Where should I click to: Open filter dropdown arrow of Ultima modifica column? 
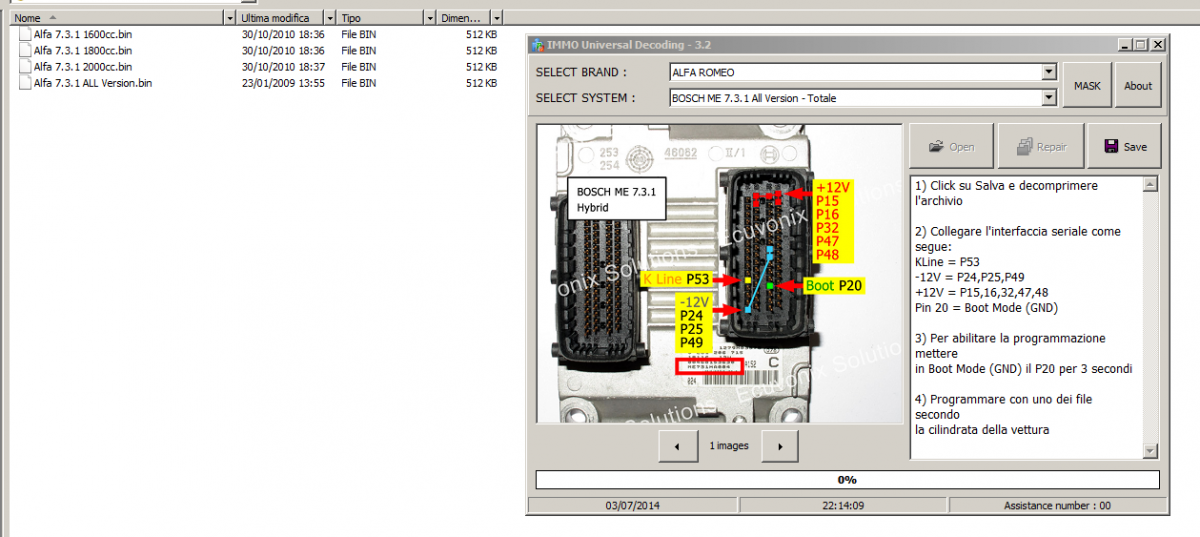click(331, 18)
